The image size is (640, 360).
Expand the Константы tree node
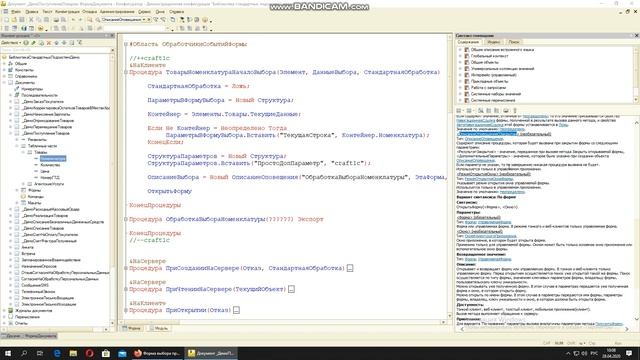[4, 70]
